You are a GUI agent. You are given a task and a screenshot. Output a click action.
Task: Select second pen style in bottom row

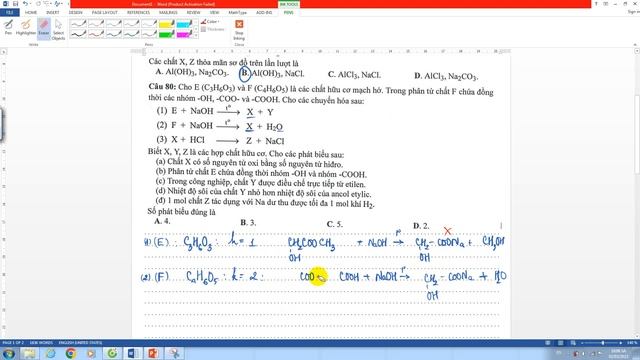tap(96, 34)
